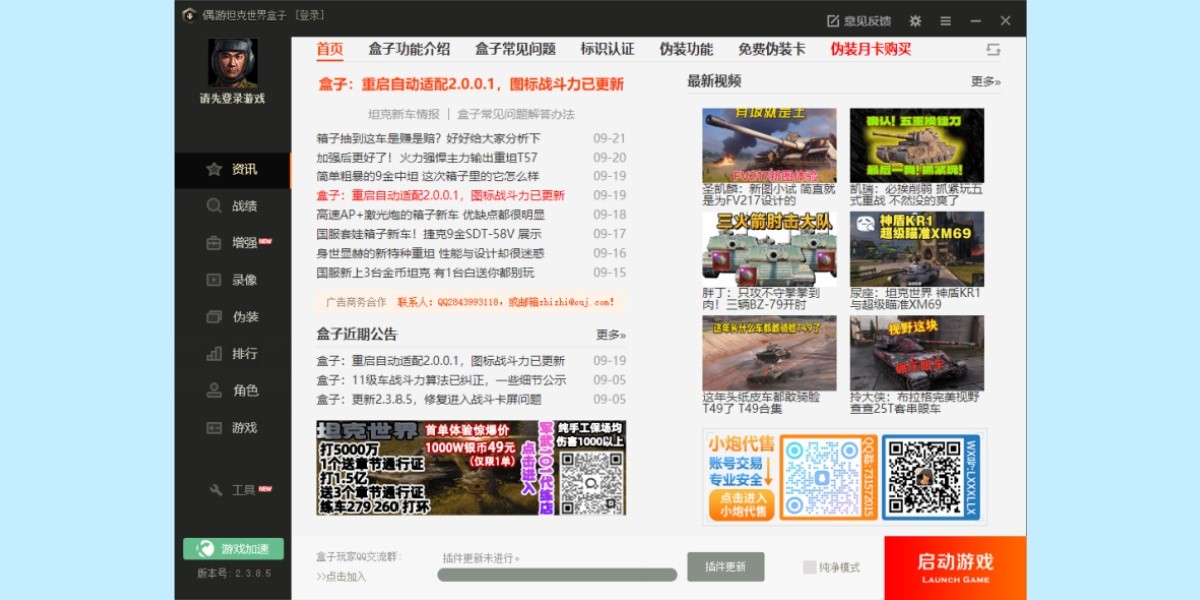Click the app logo in title bar

(189, 15)
